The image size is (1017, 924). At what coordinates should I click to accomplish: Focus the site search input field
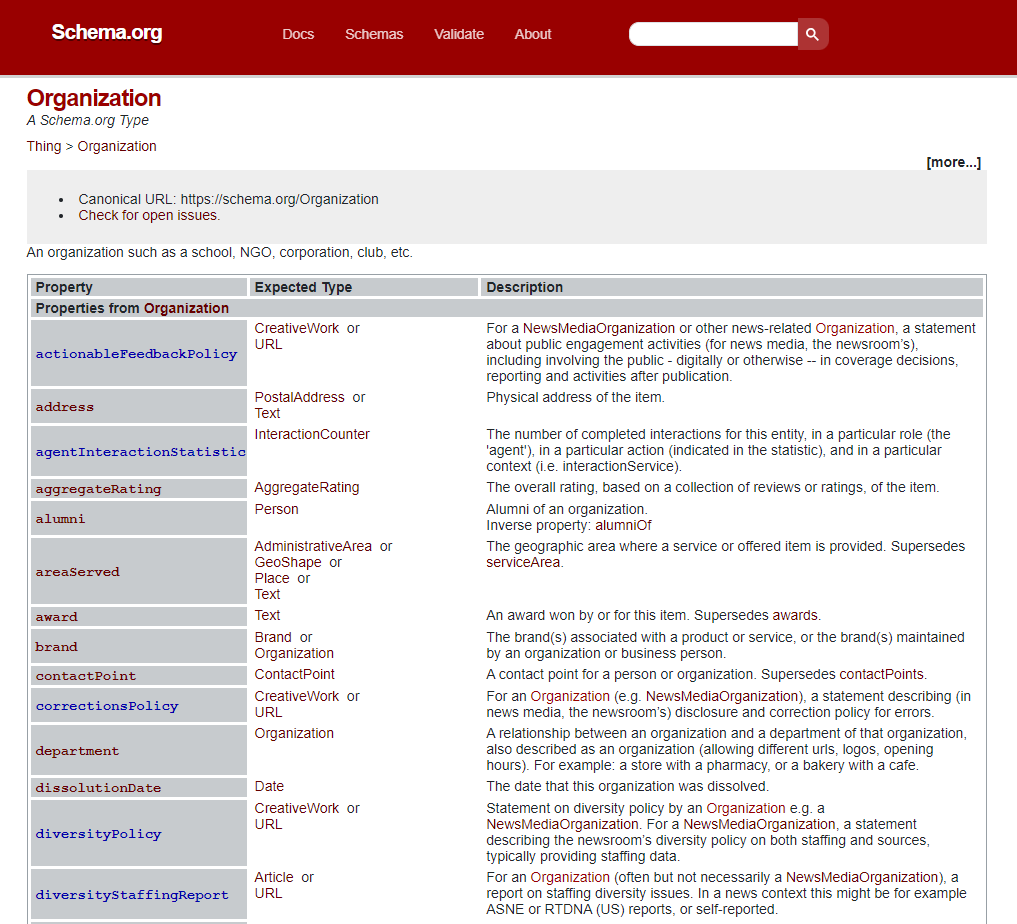712,34
